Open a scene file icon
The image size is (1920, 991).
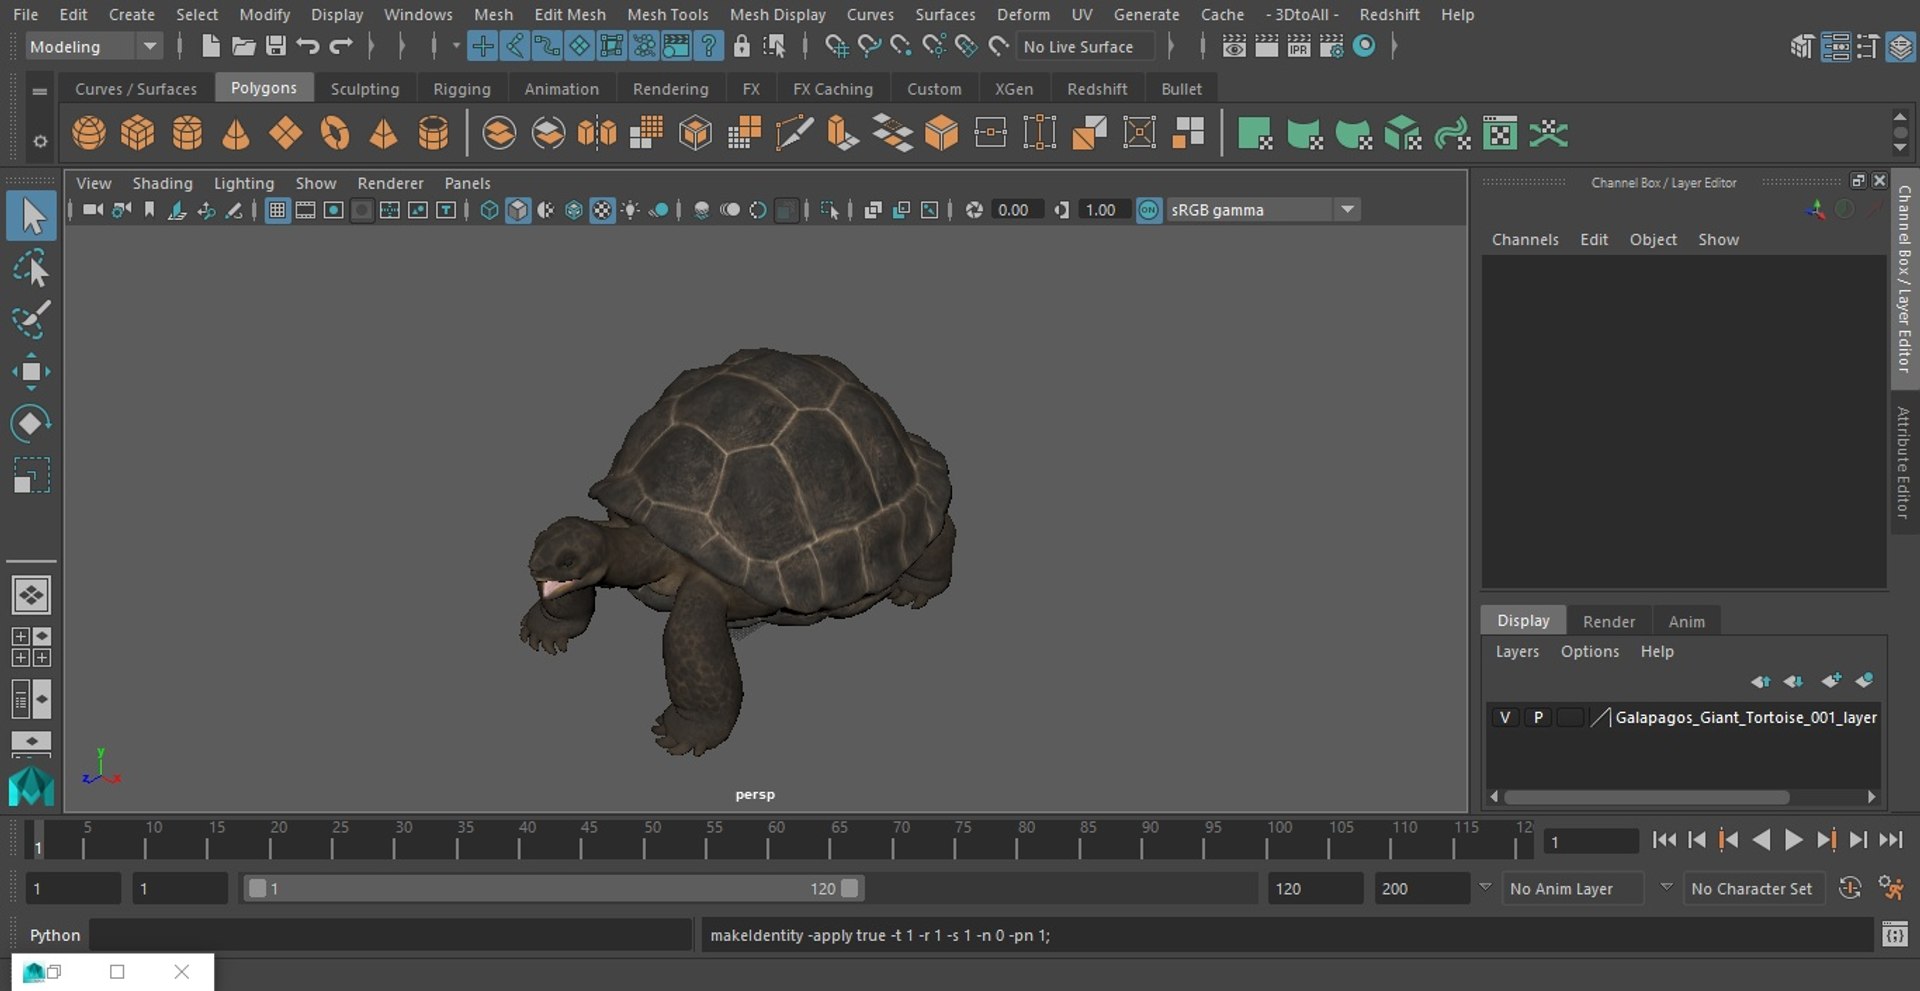click(243, 46)
